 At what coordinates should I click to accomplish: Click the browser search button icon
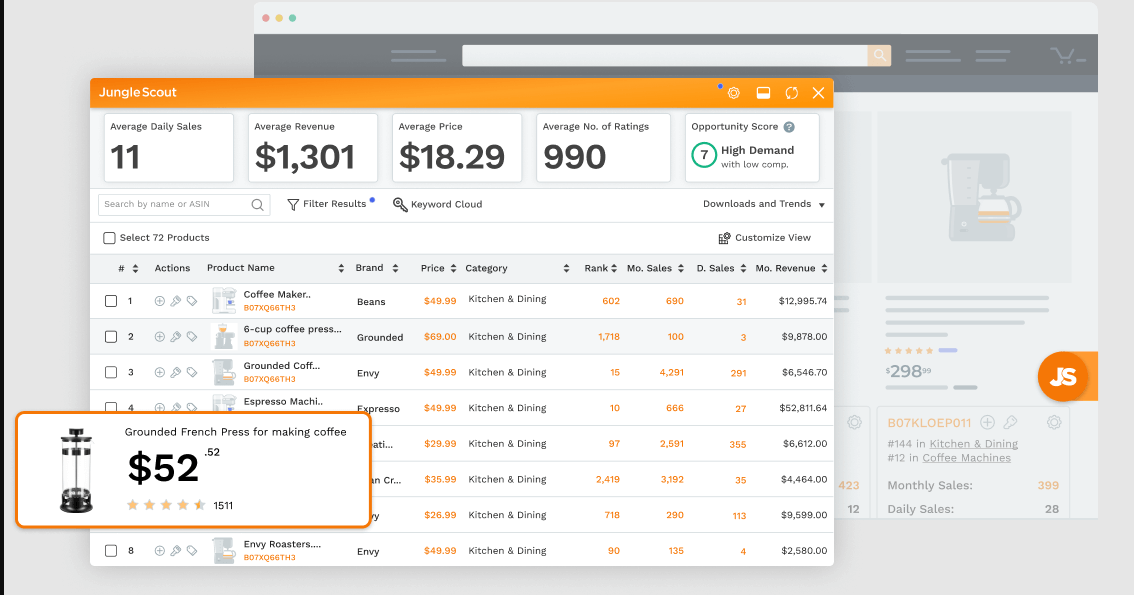tap(879, 56)
